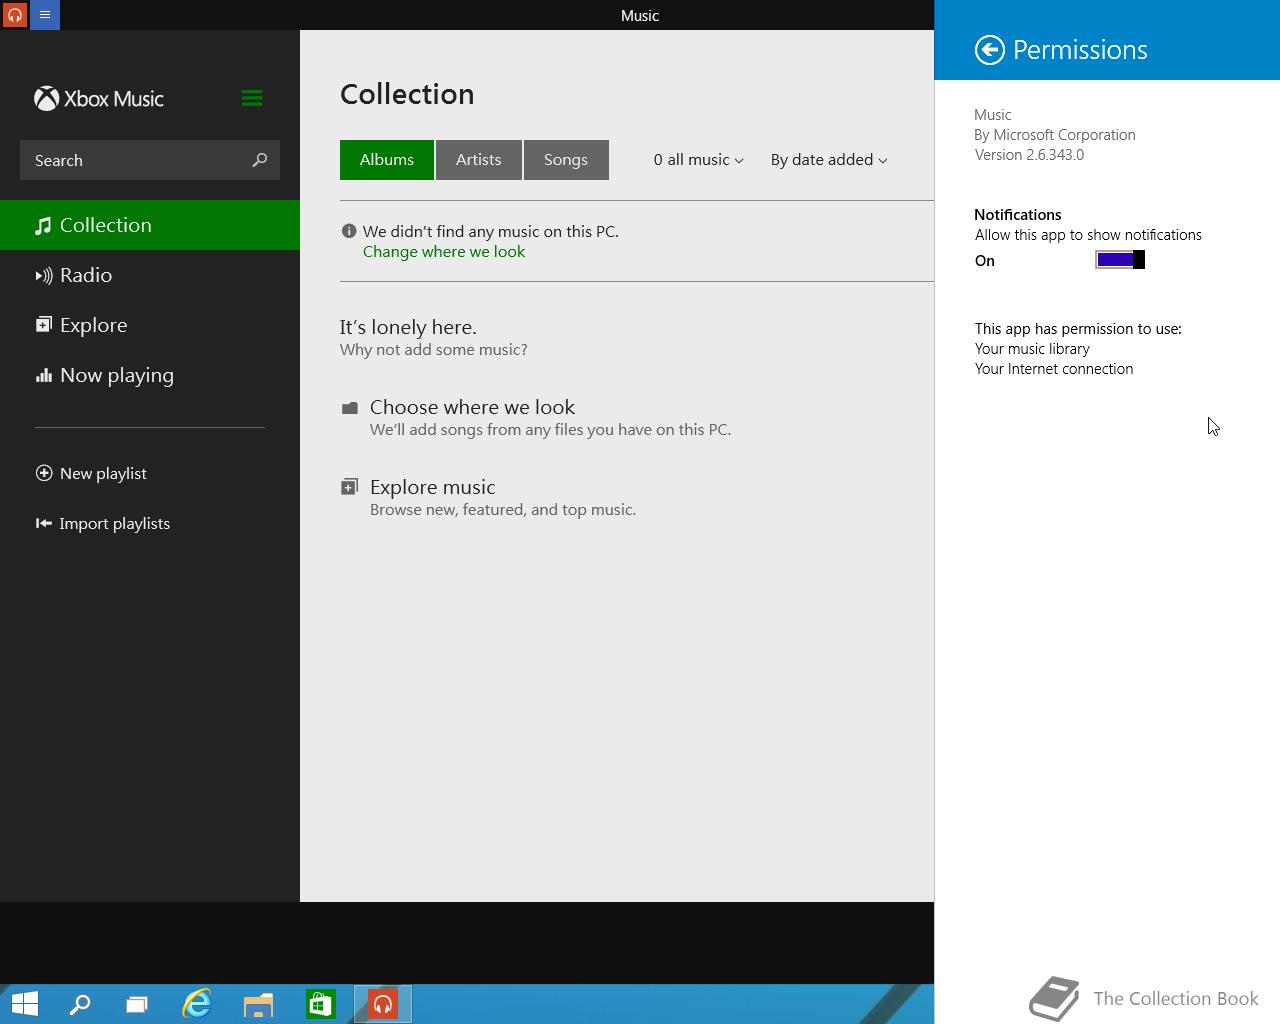
Task: Click 'Change where we look' link
Action: (x=444, y=252)
